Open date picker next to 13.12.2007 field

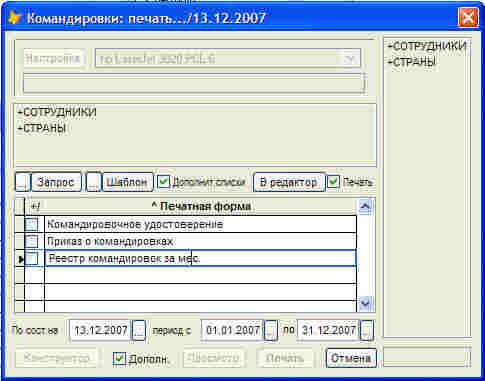point(139,330)
